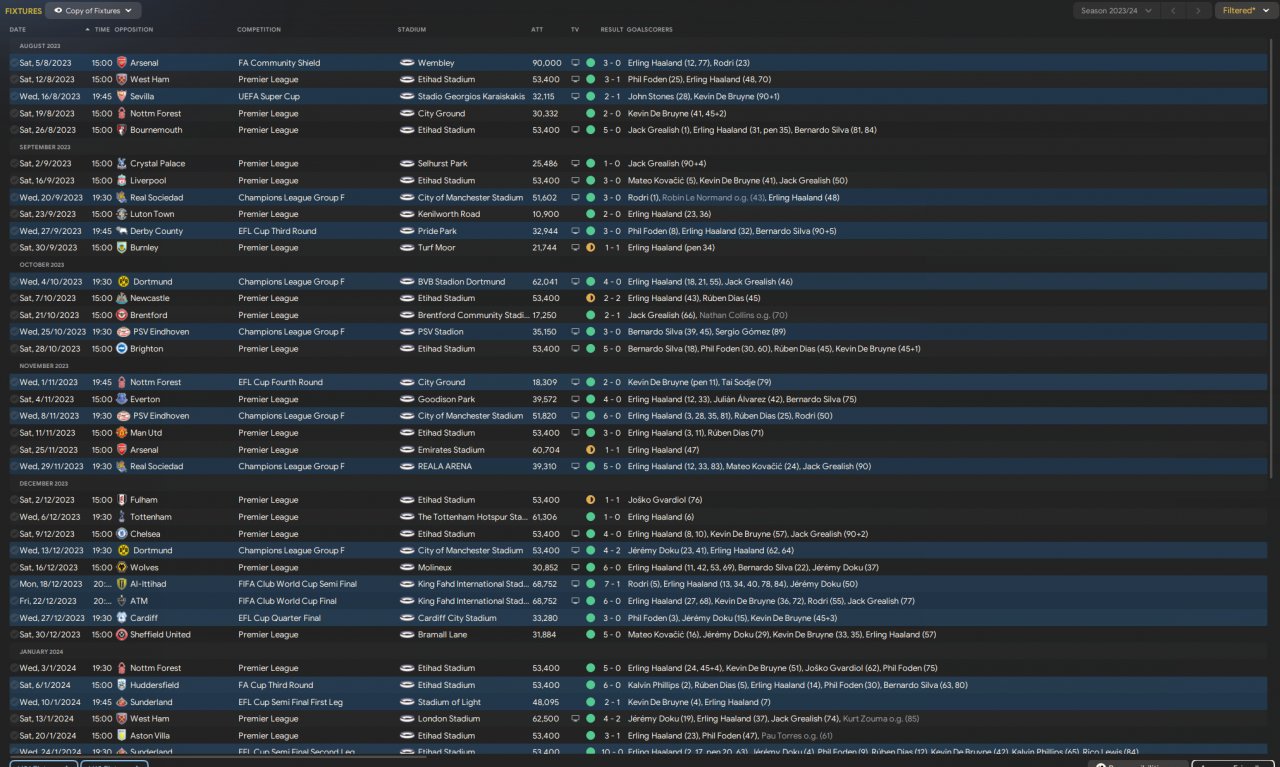
Task: Sort by the Stadium column header
Action: pos(411,30)
